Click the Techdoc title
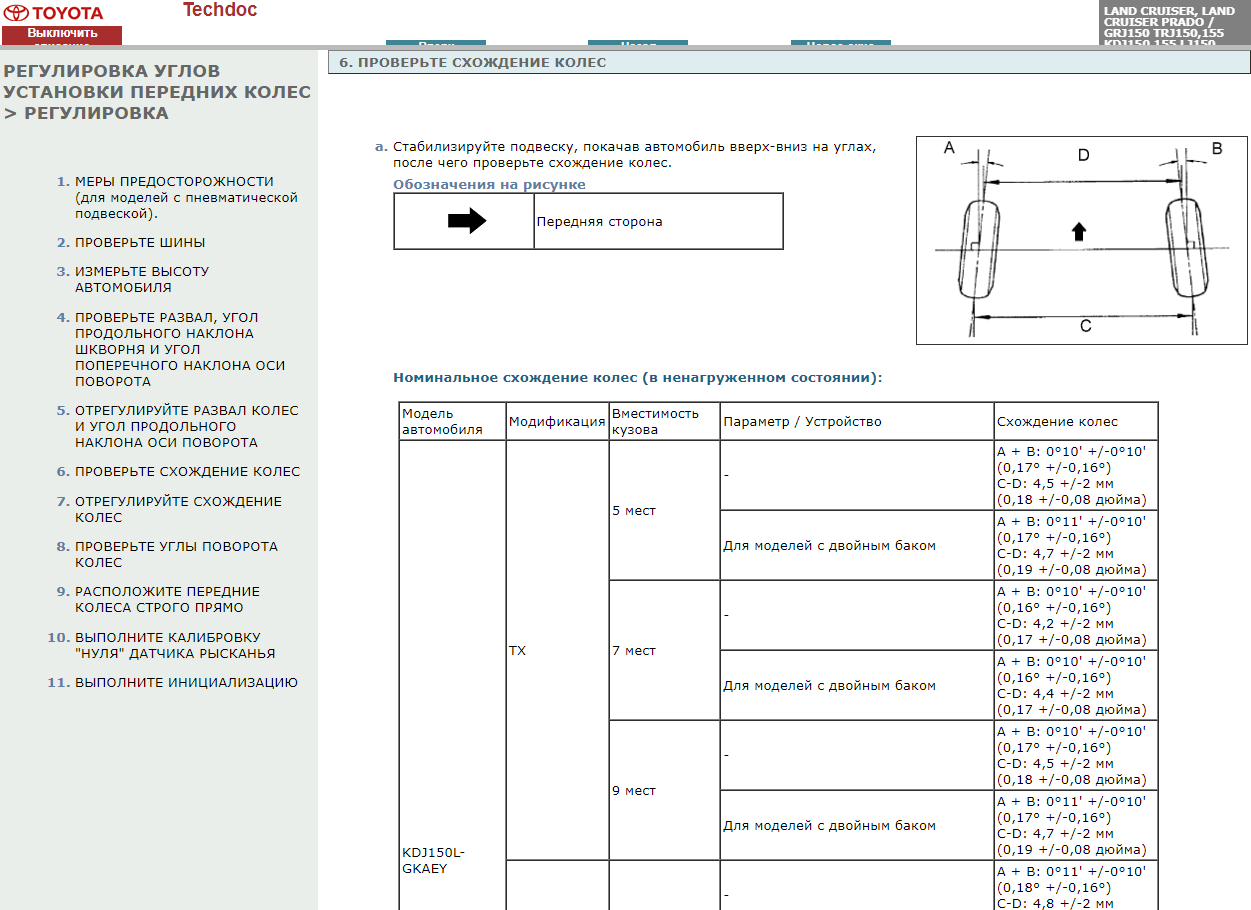The image size is (1251, 910). [x=219, y=10]
